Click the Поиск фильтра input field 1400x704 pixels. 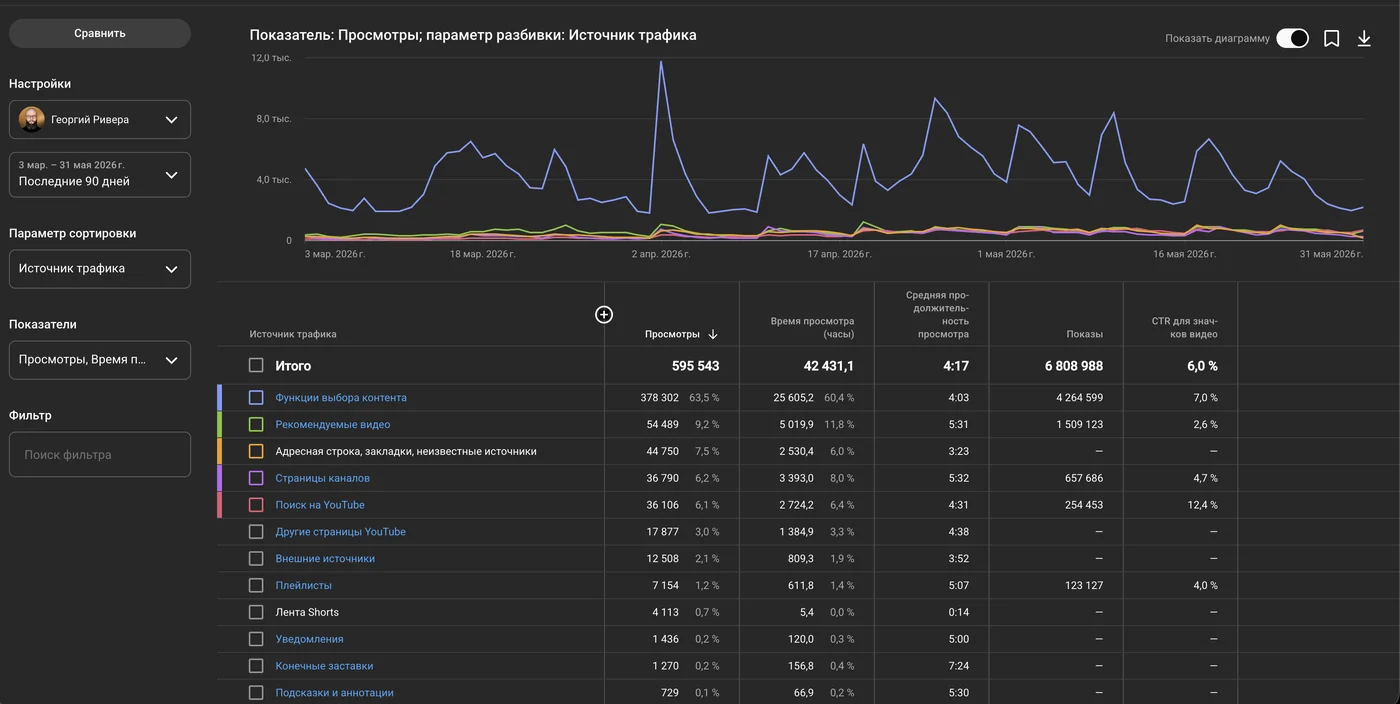click(x=100, y=455)
